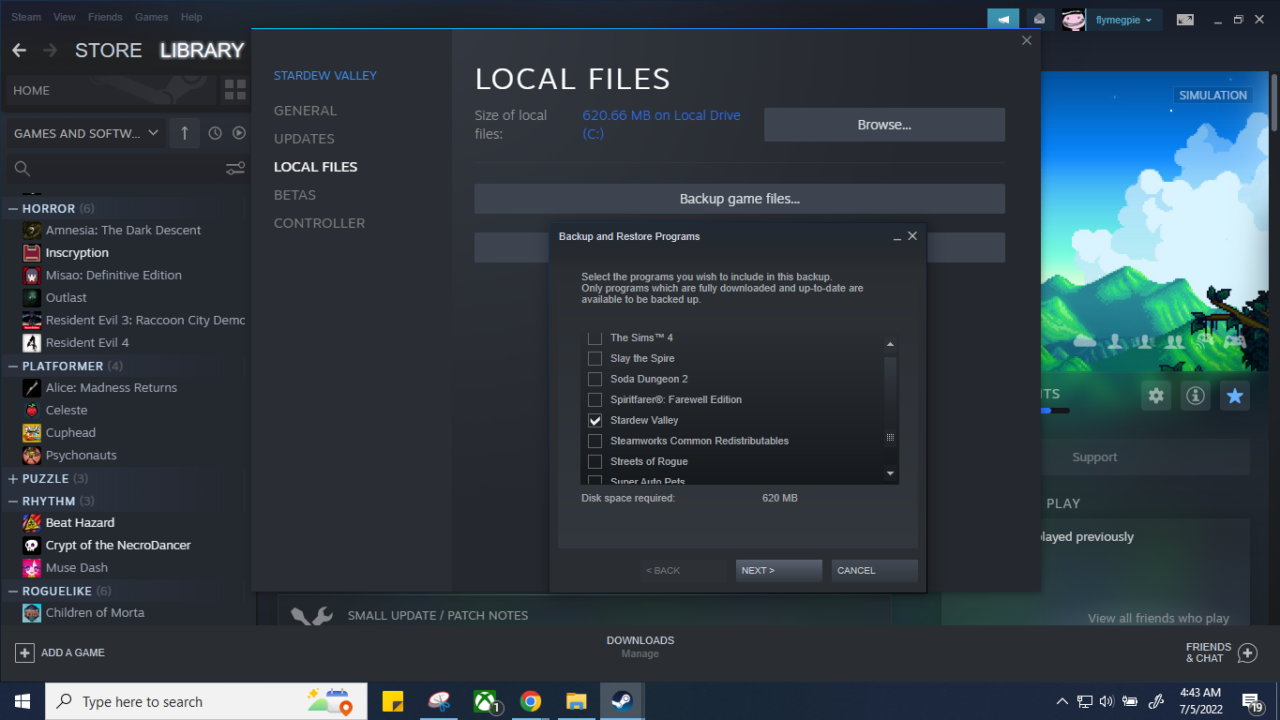Image resolution: width=1280 pixels, height=720 pixels.
Task: Open Google Chrome in taskbar
Action: point(530,701)
